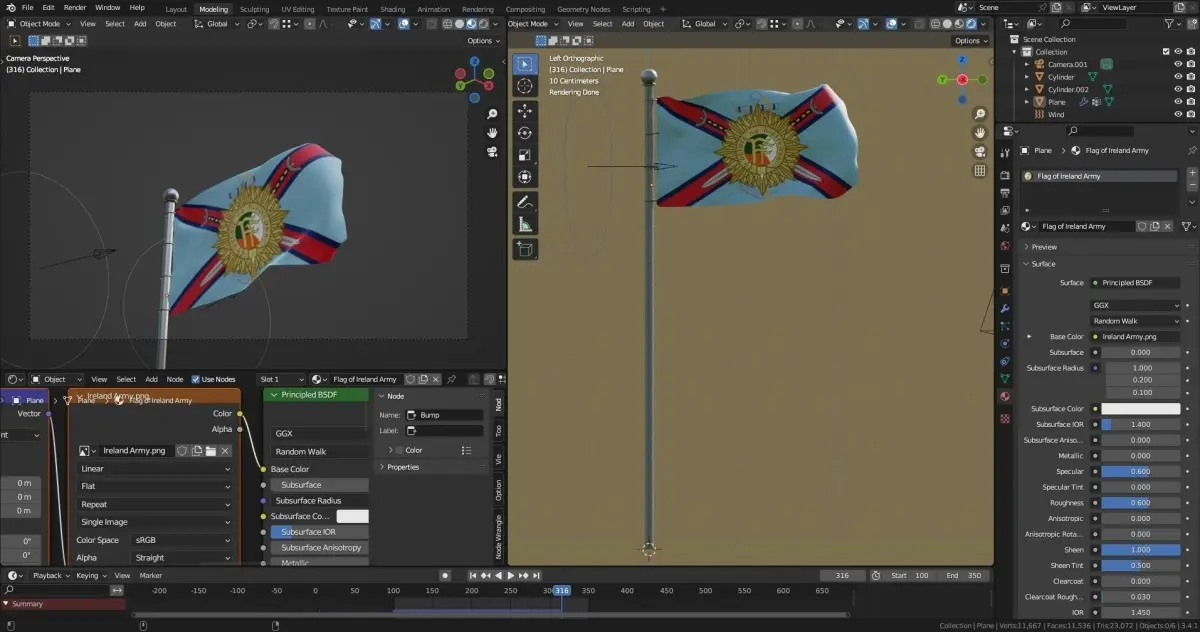Switch to Sculpting workspace tab

pyautogui.click(x=254, y=9)
